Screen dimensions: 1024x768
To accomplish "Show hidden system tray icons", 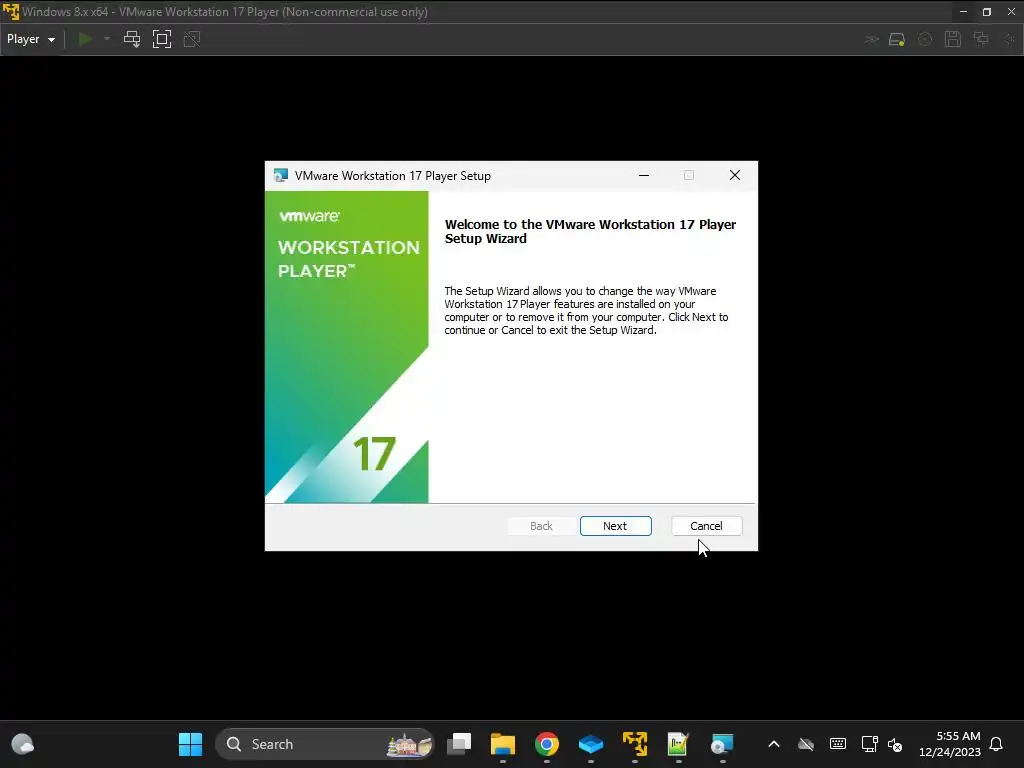I will (774, 744).
